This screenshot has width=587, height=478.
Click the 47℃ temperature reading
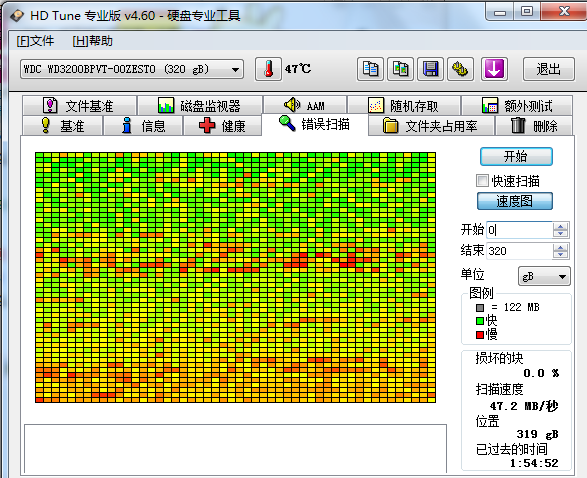[x=298, y=69]
